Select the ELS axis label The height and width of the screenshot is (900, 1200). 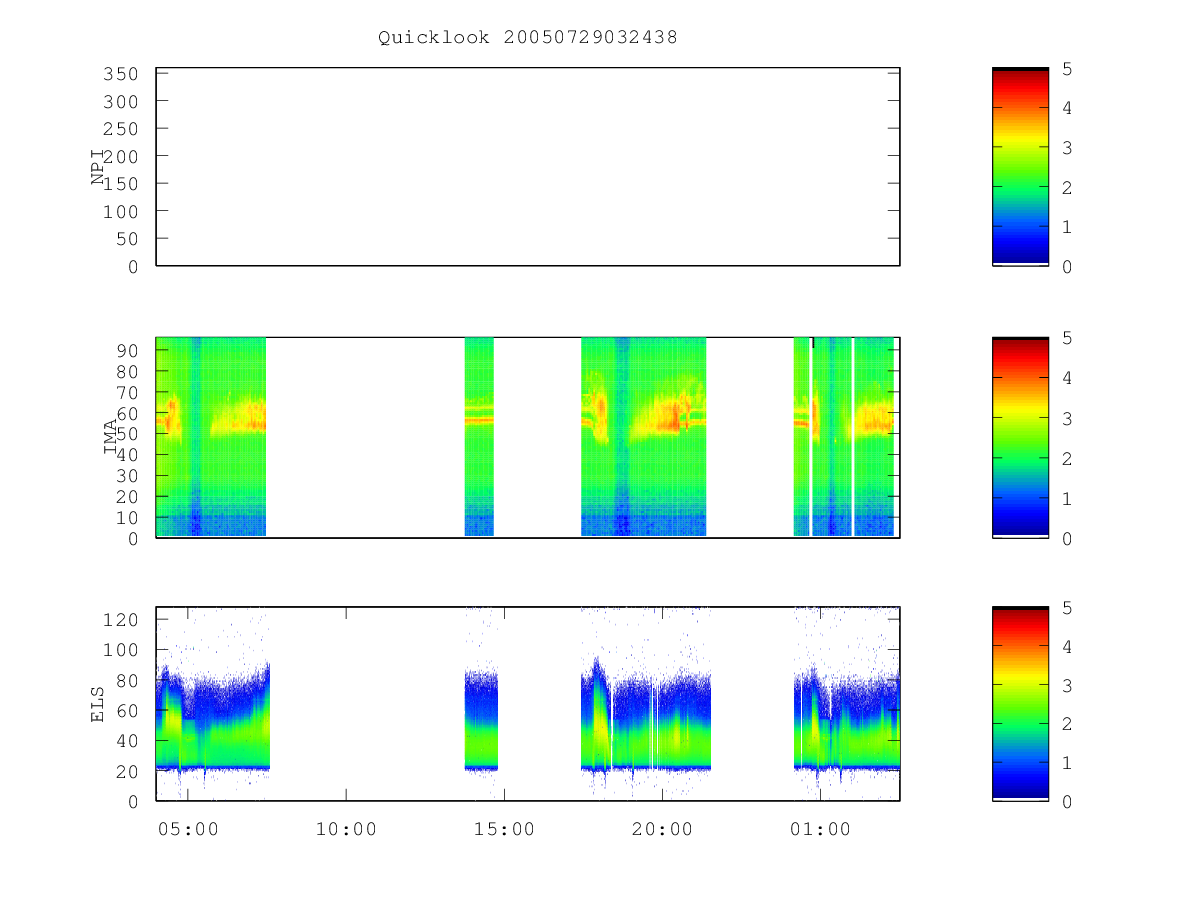(x=98, y=704)
